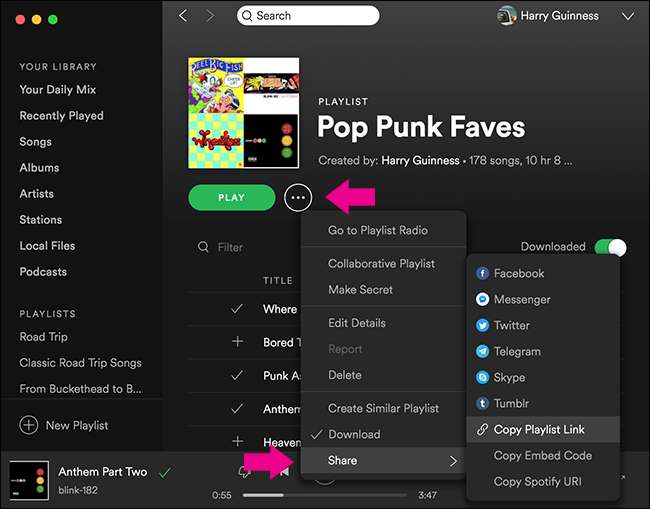Open the user account dropdown chevron
This screenshot has width=650, height=509.
(627, 16)
